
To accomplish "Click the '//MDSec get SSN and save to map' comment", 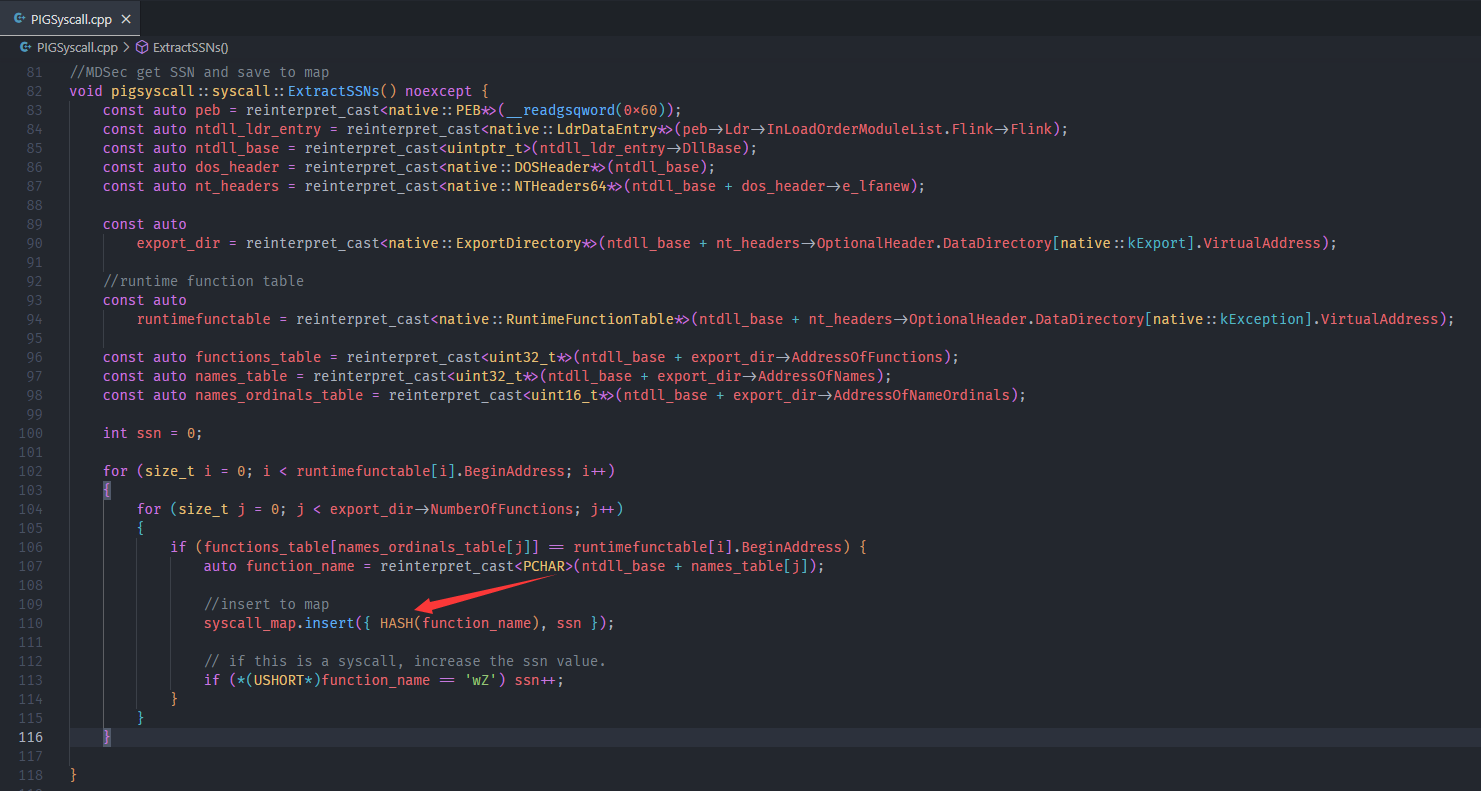I will [x=199, y=72].
